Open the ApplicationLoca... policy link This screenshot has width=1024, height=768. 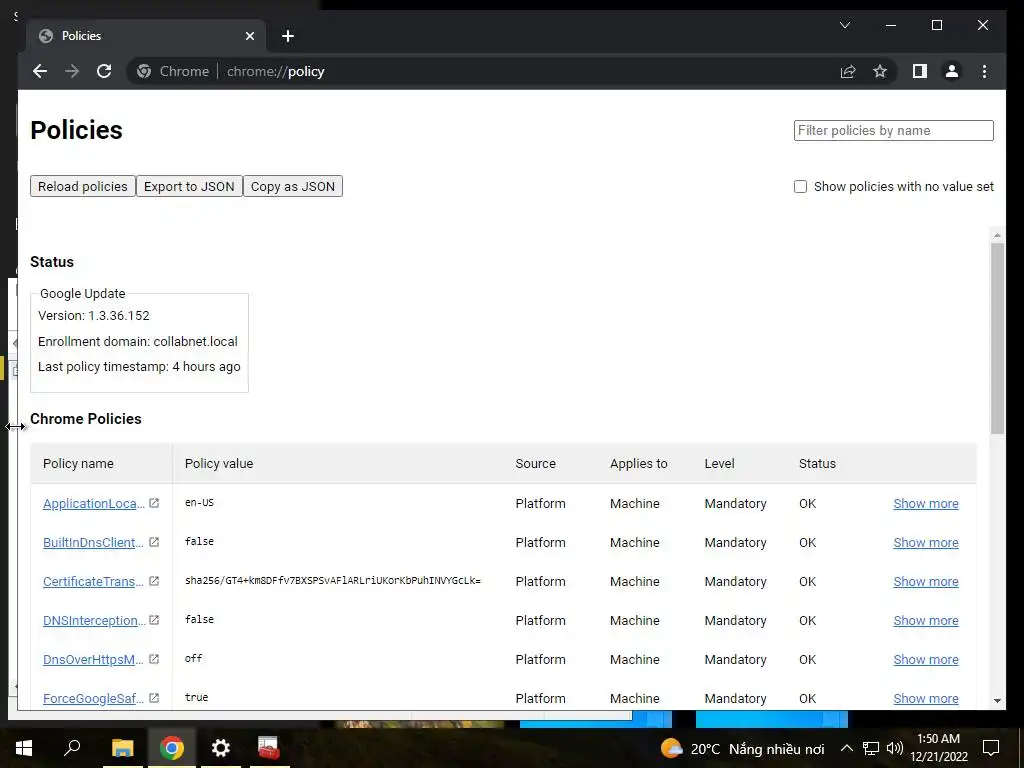click(94, 504)
